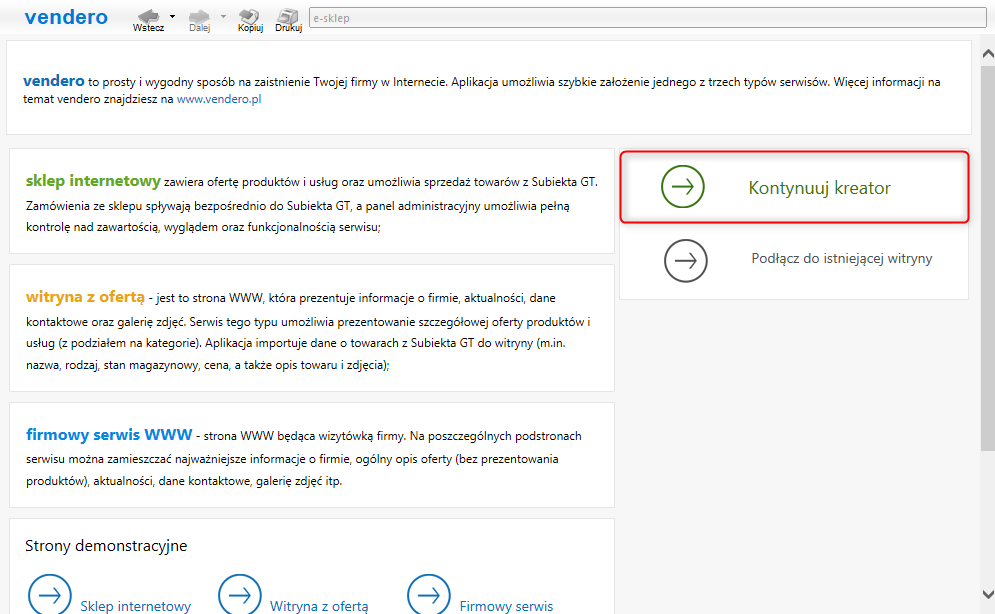
Task: Click the firmowy serwis WWW blue heading
Action: [x=109, y=434]
